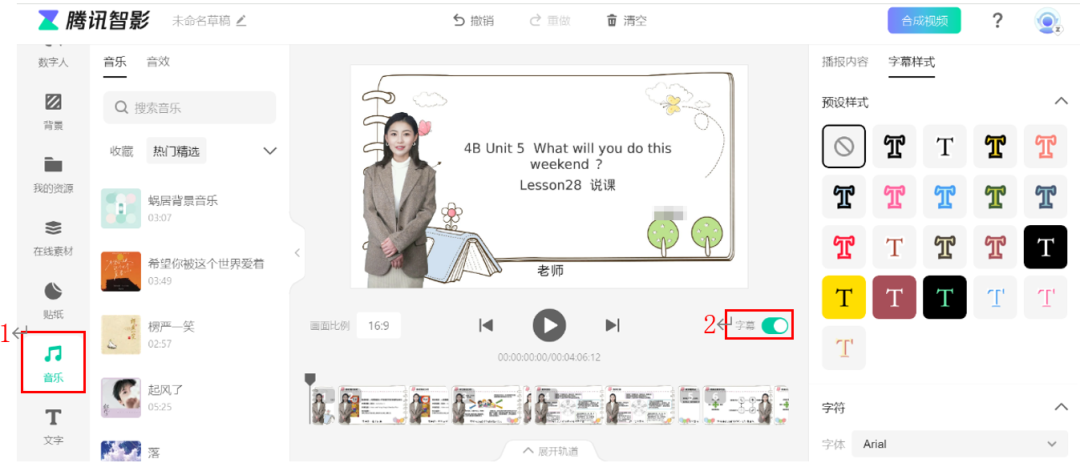
Task: Open the 文字 text panel
Action: [x=53, y=425]
